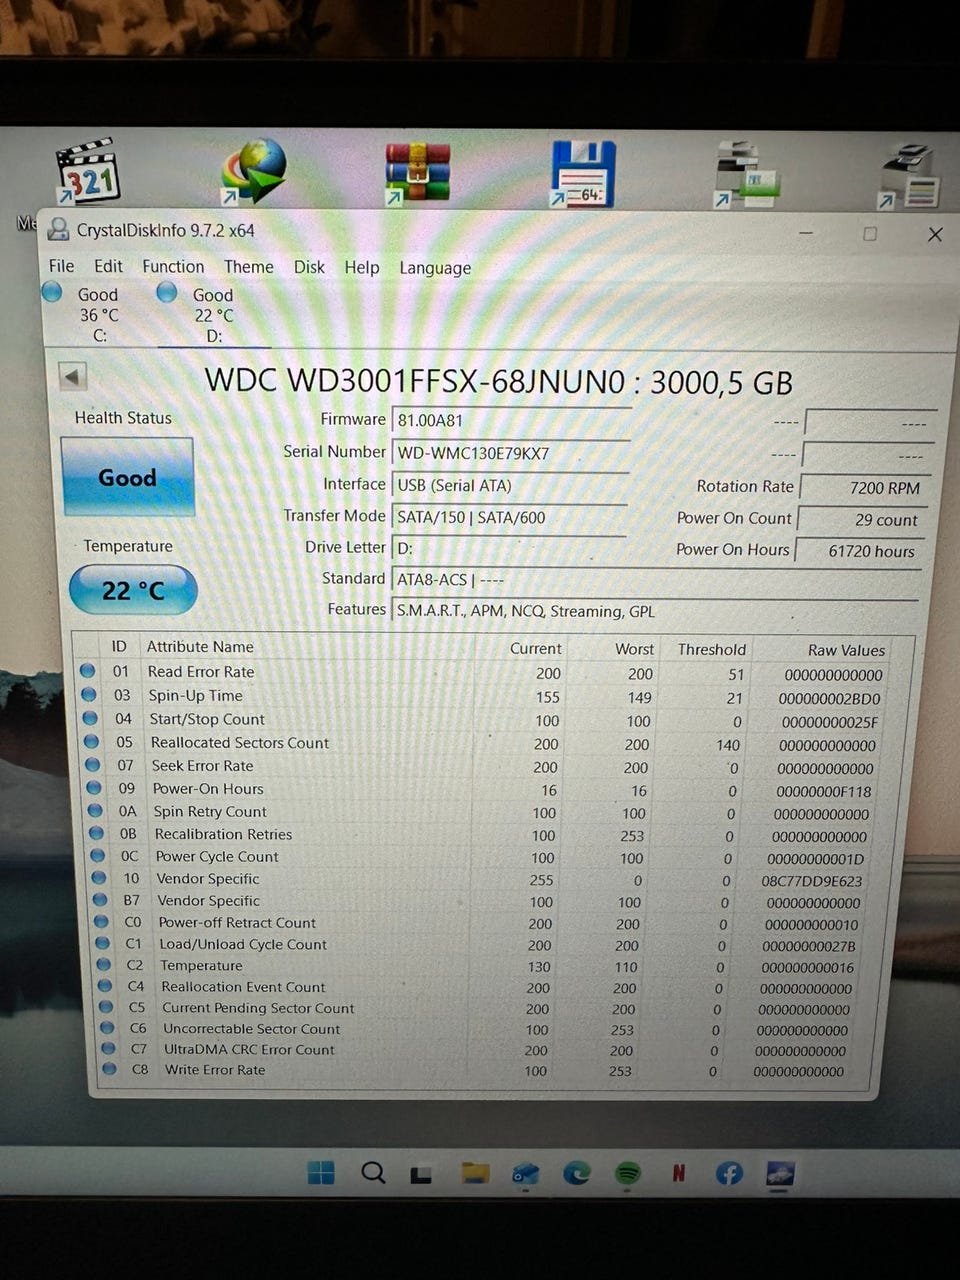Click Power On Hours value 61720 hours
This screenshot has width=960, height=1280.
pos(860,551)
